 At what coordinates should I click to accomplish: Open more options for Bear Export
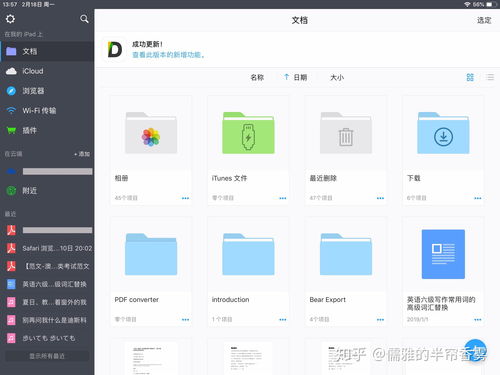click(380, 319)
